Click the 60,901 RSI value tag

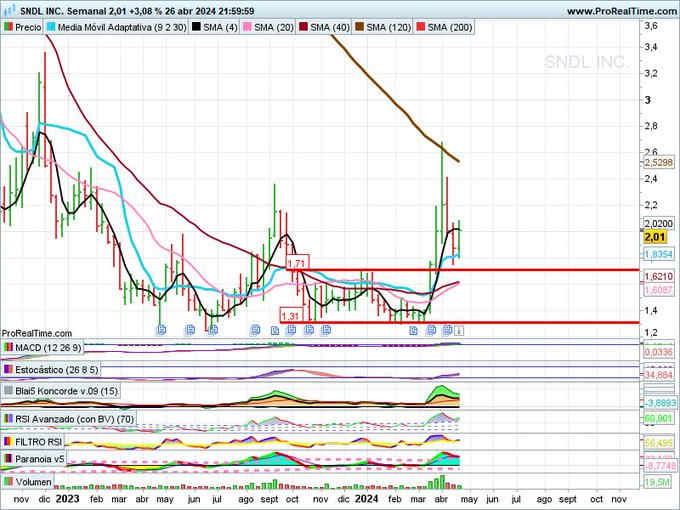click(x=659, y=419)
